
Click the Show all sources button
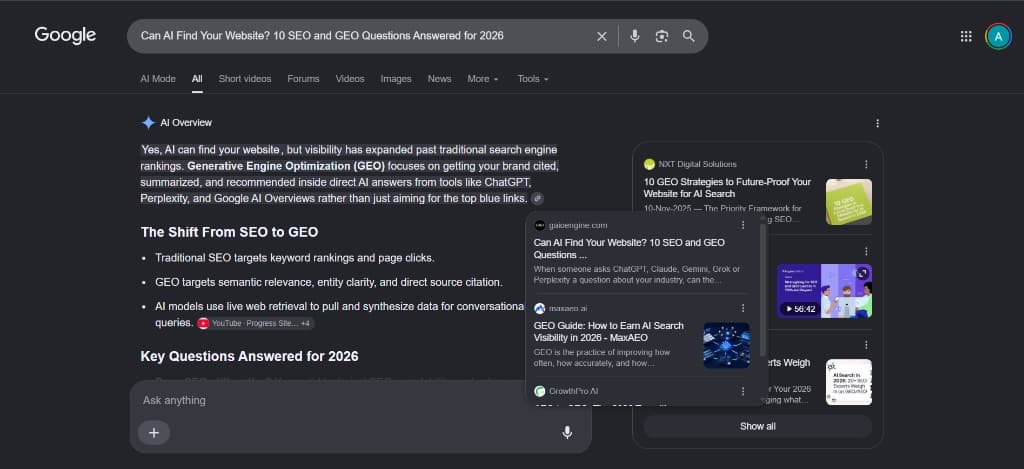click(x=758, y=427)
